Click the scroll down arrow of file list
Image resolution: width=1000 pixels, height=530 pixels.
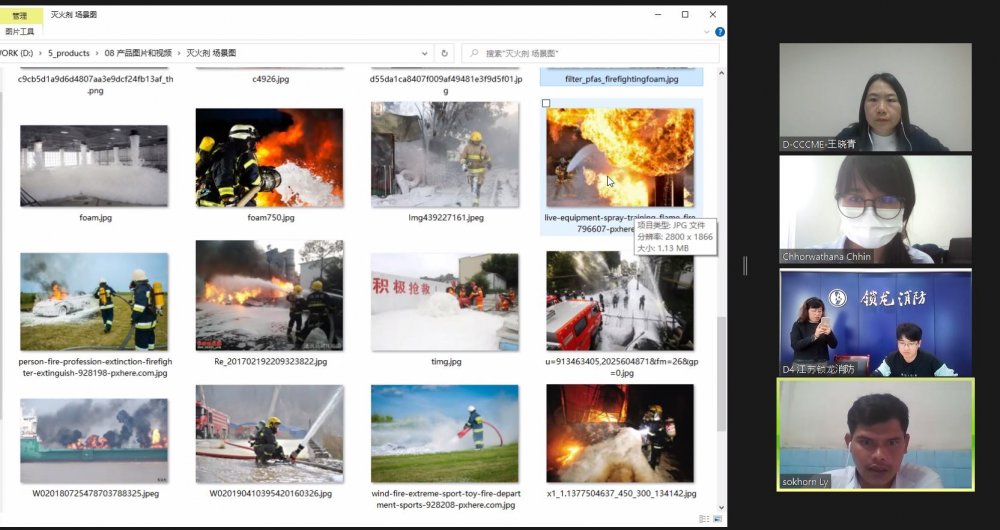722,508
